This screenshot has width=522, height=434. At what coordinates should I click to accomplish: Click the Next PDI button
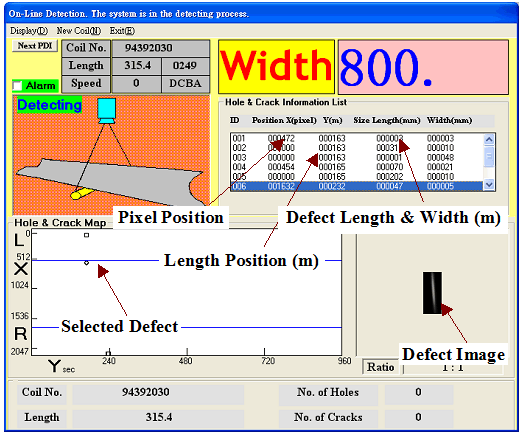[x=35, y=46]
